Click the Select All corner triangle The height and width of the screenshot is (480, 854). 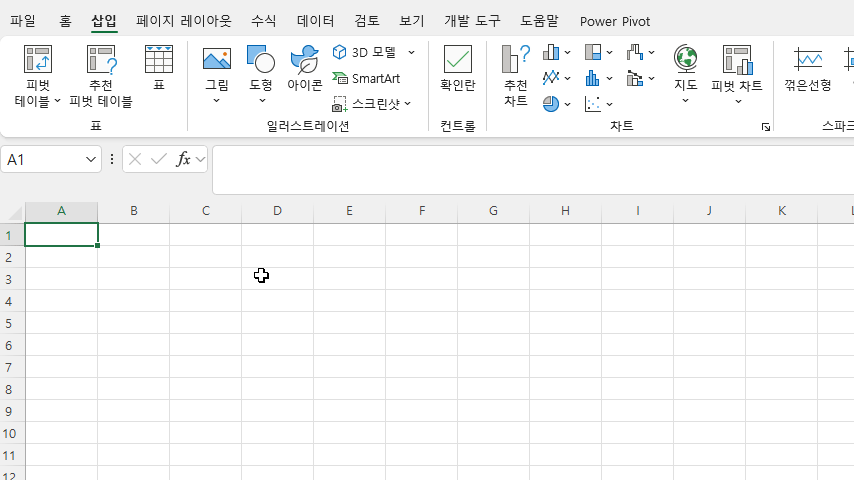point(14,212)
